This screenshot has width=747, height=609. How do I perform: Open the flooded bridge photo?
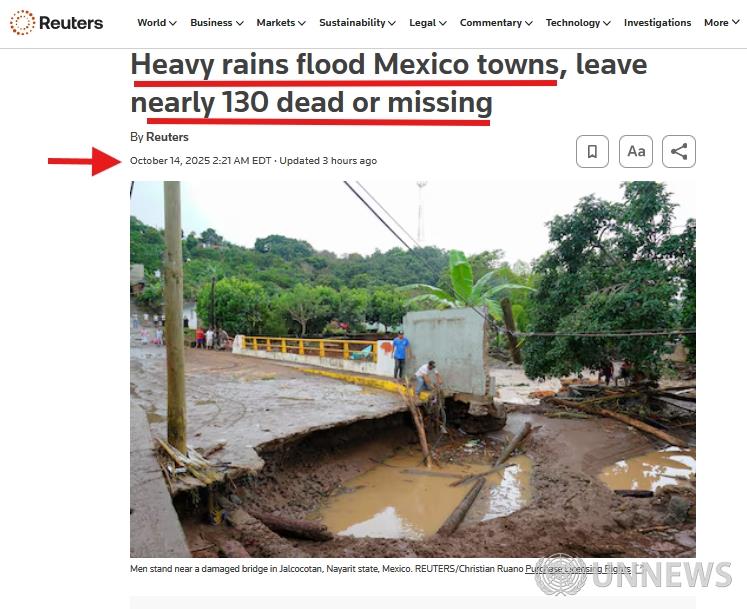tap(413, 369)
